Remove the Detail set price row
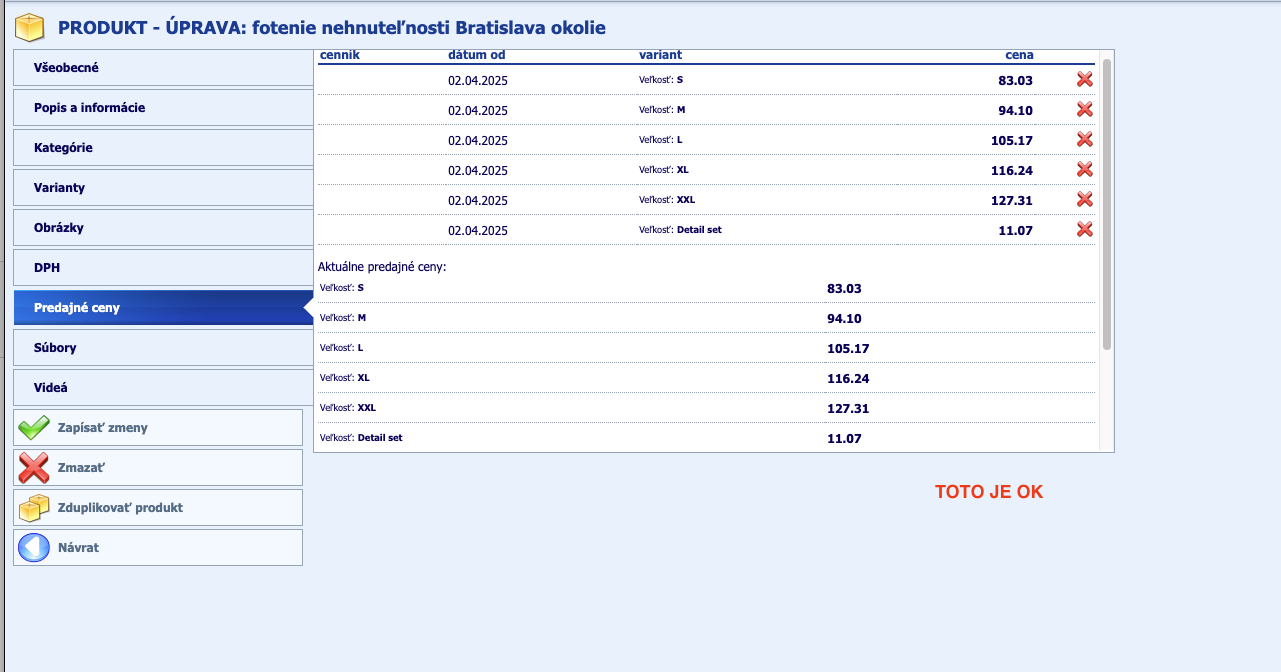1281x672 pixels. [1084, 230]
